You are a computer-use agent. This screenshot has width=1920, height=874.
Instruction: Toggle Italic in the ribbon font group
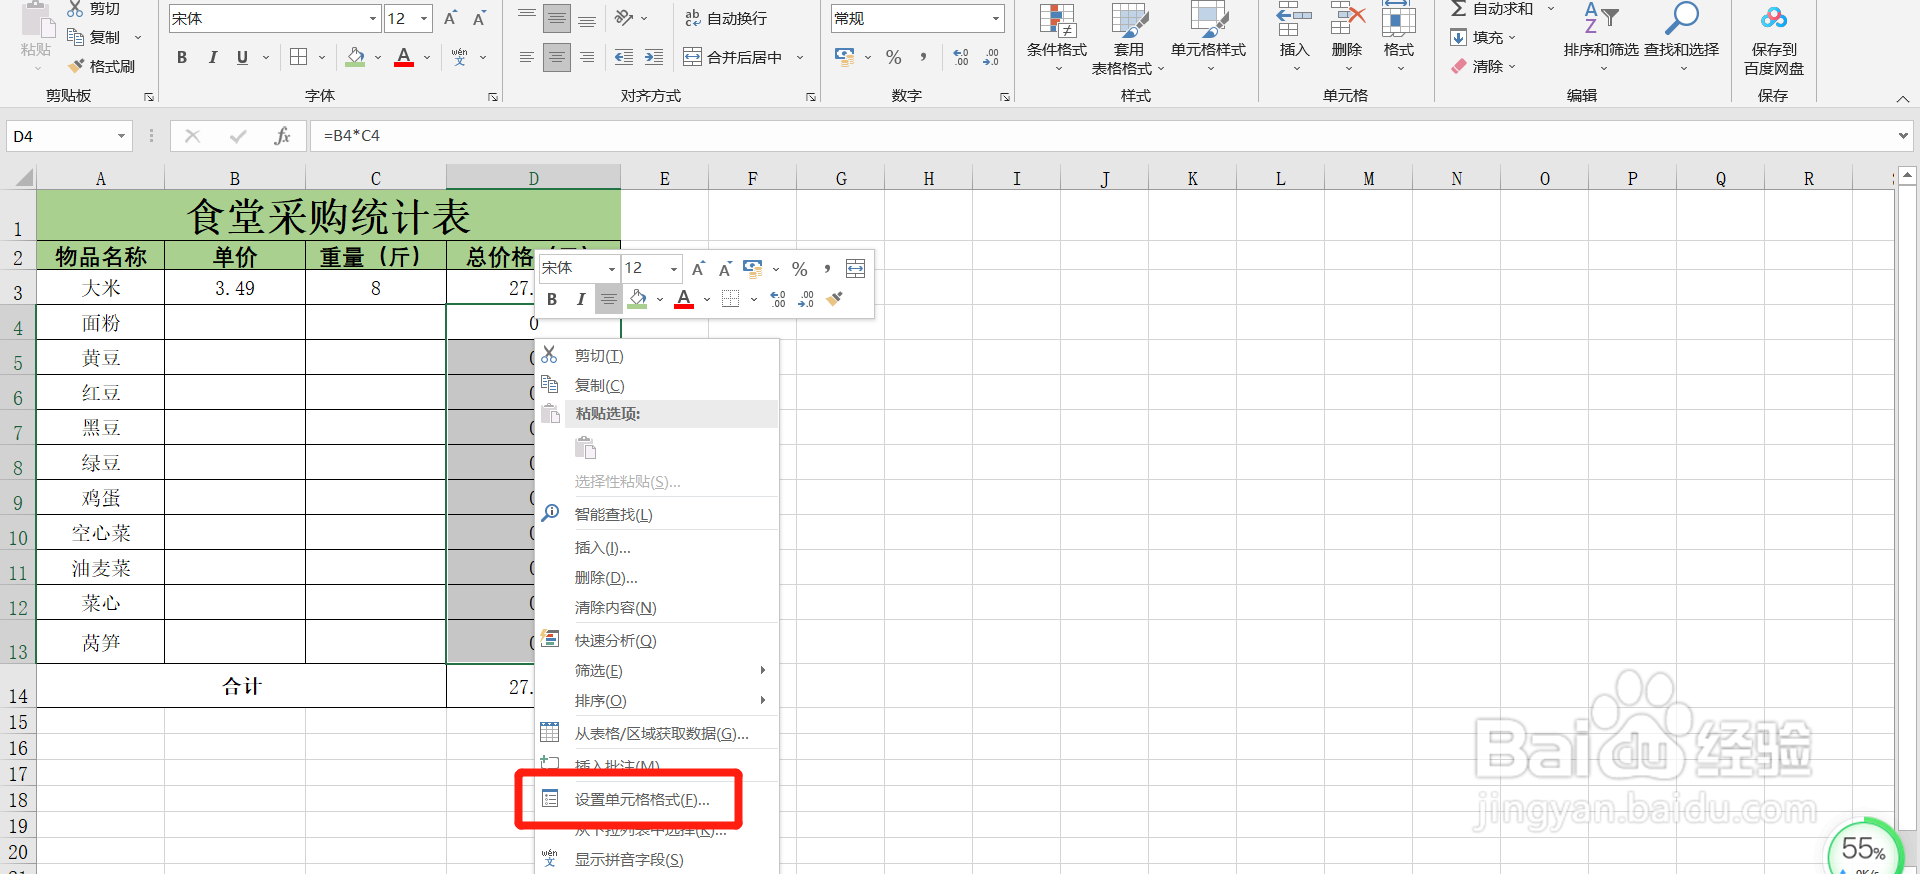[x=212, y=57]
